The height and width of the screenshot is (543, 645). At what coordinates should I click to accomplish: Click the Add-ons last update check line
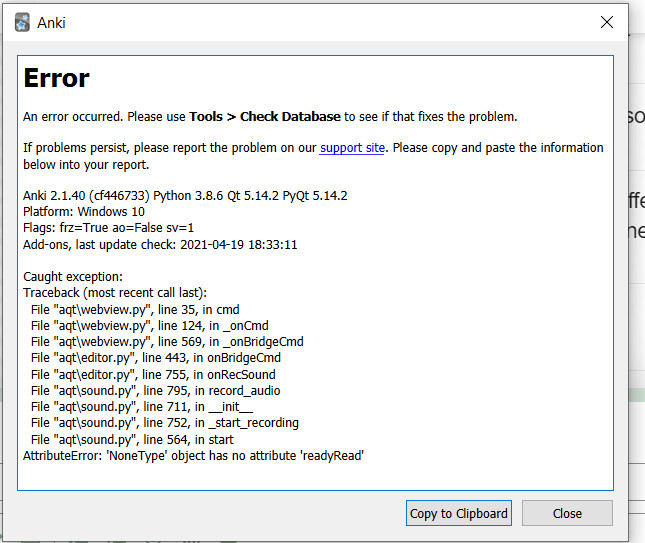[160, 245]
